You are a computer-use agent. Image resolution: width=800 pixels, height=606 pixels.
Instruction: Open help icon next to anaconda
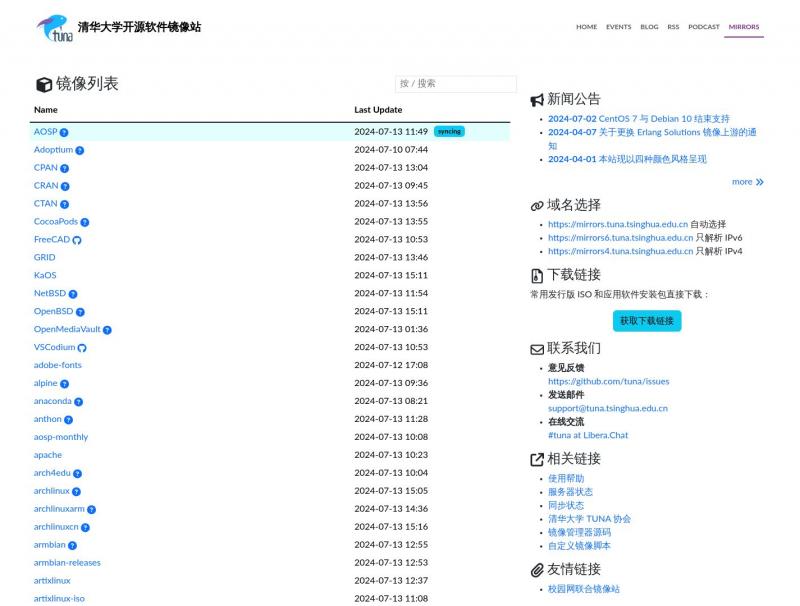point(78,402)
